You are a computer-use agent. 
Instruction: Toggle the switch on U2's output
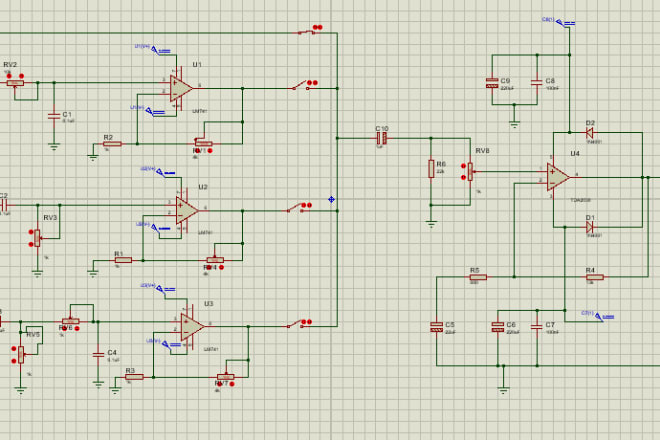coord(296,208)
